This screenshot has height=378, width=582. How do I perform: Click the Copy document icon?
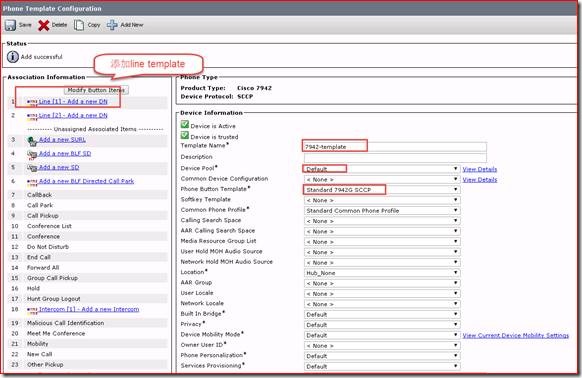[x=79, y=25]
